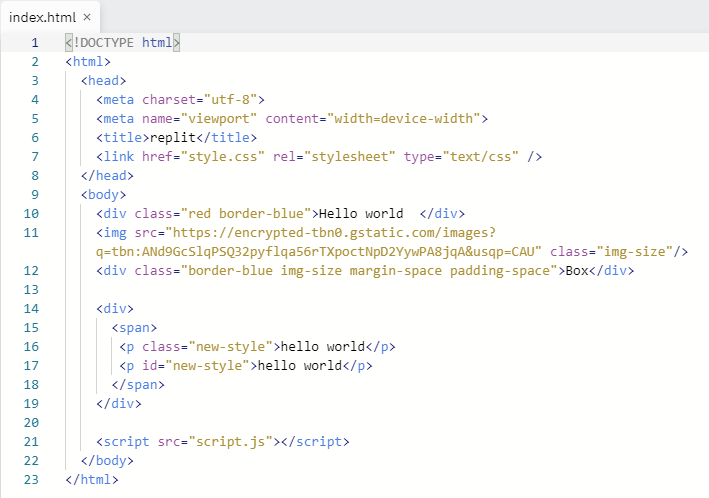709x498 pixels.
Task: Click the opening span tag
Action: 134,327
